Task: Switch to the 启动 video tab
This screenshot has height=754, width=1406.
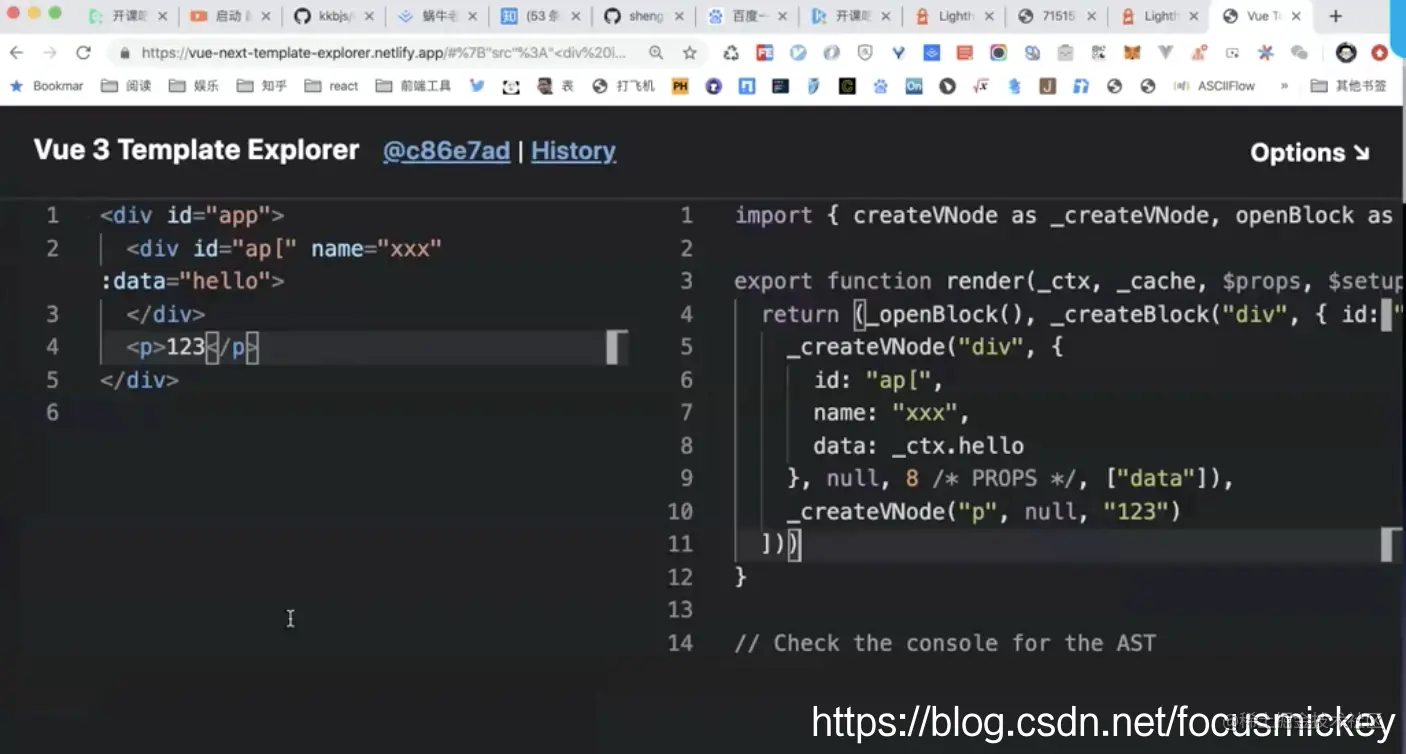Action: (232, 16)
